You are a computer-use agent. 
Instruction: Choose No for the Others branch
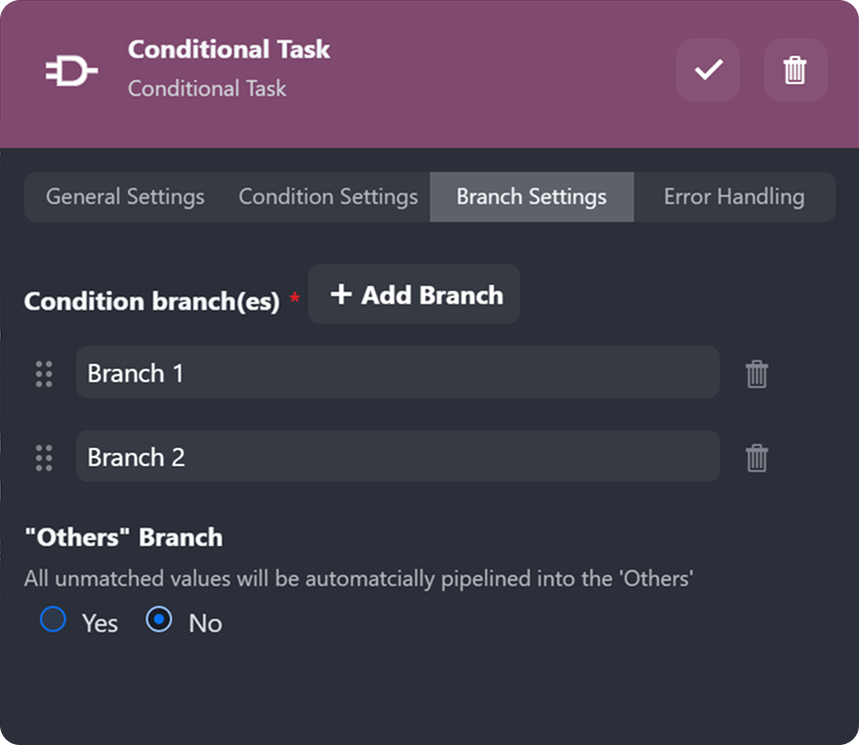pyautogui.click(x=159, y=620)
